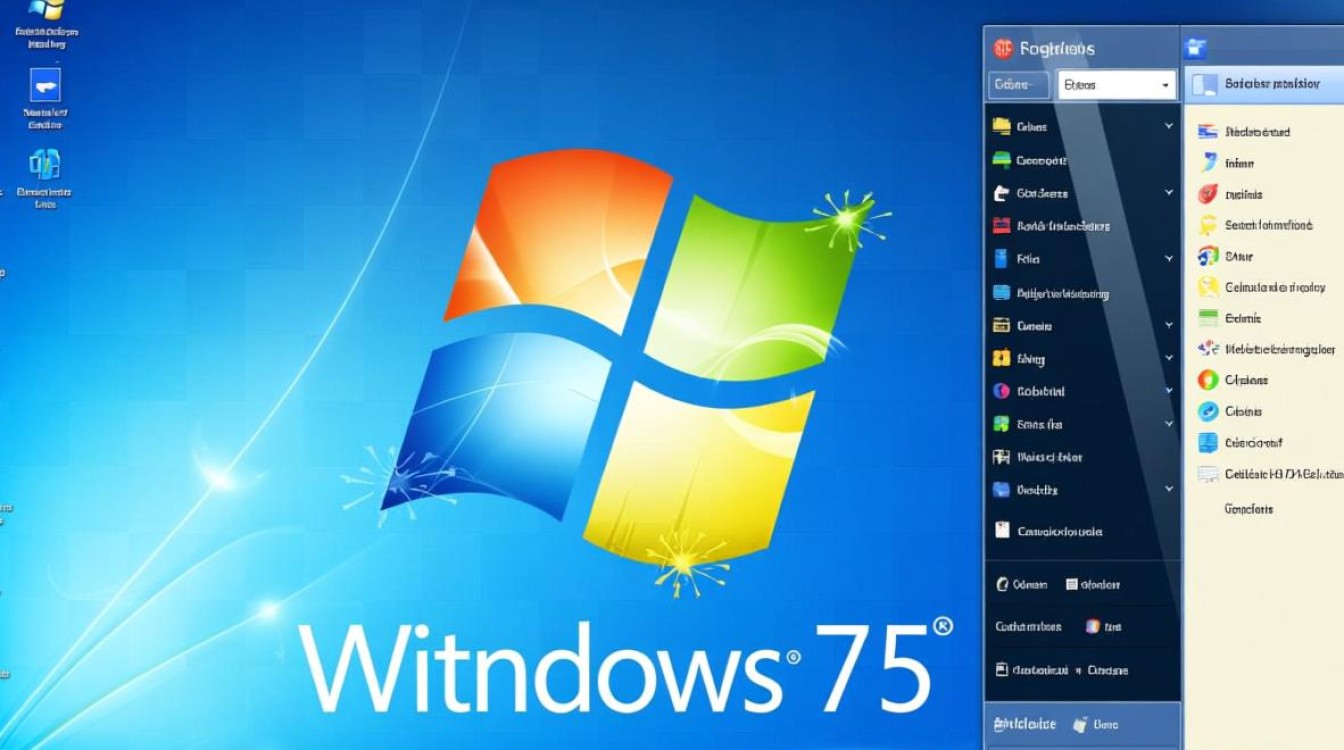Expand the chevron next to the blue folder entry
This screenshot has width=1344, height=750.
click(x=1168, y=258)
